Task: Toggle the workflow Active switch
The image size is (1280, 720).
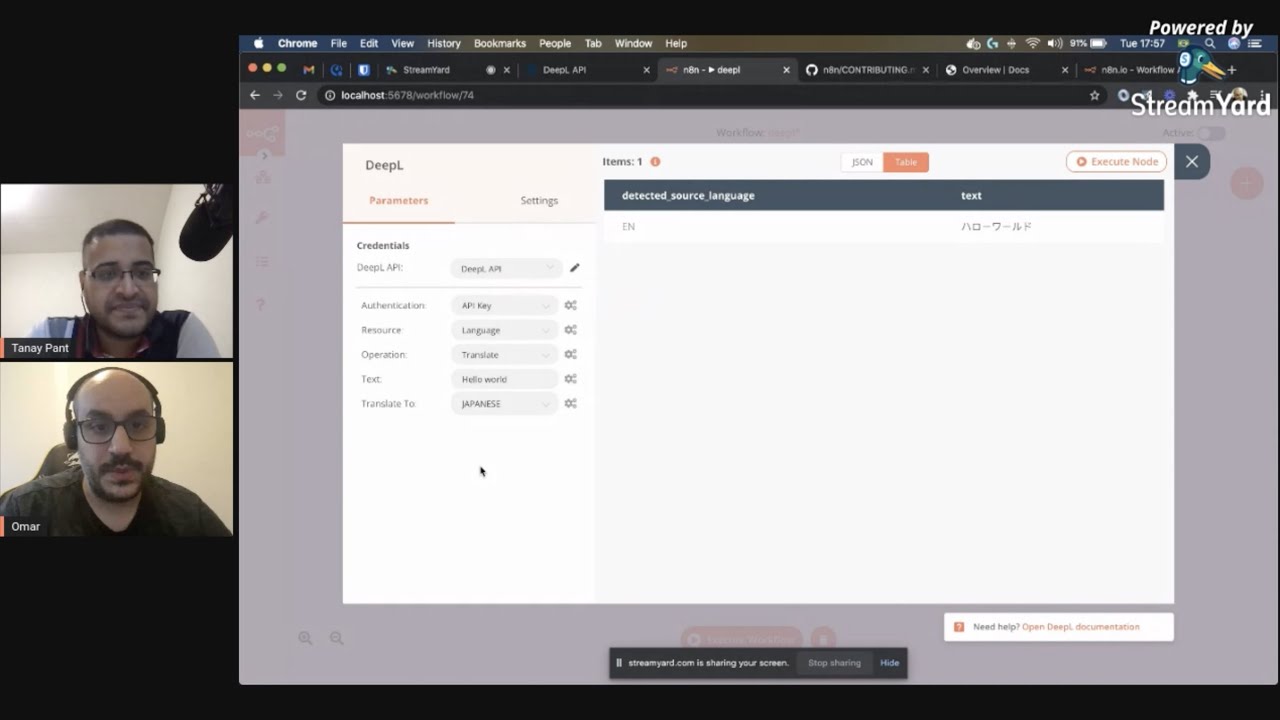Action: coord(1213,132)
